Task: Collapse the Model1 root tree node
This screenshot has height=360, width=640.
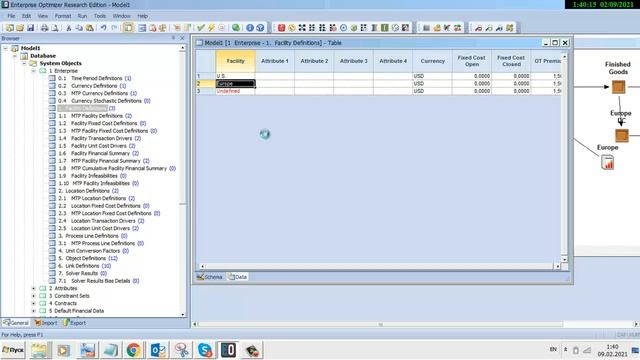Action: pos(5,48)
